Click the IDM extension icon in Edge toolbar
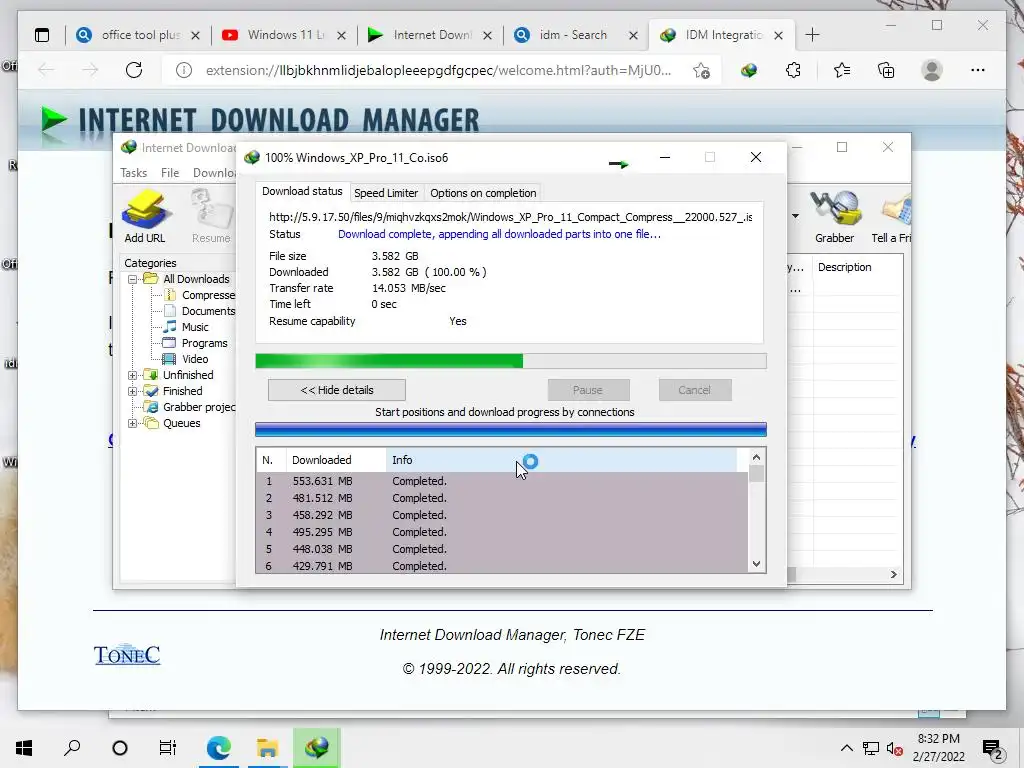This screenshot has height=768, width=1024. pos(748,71)
